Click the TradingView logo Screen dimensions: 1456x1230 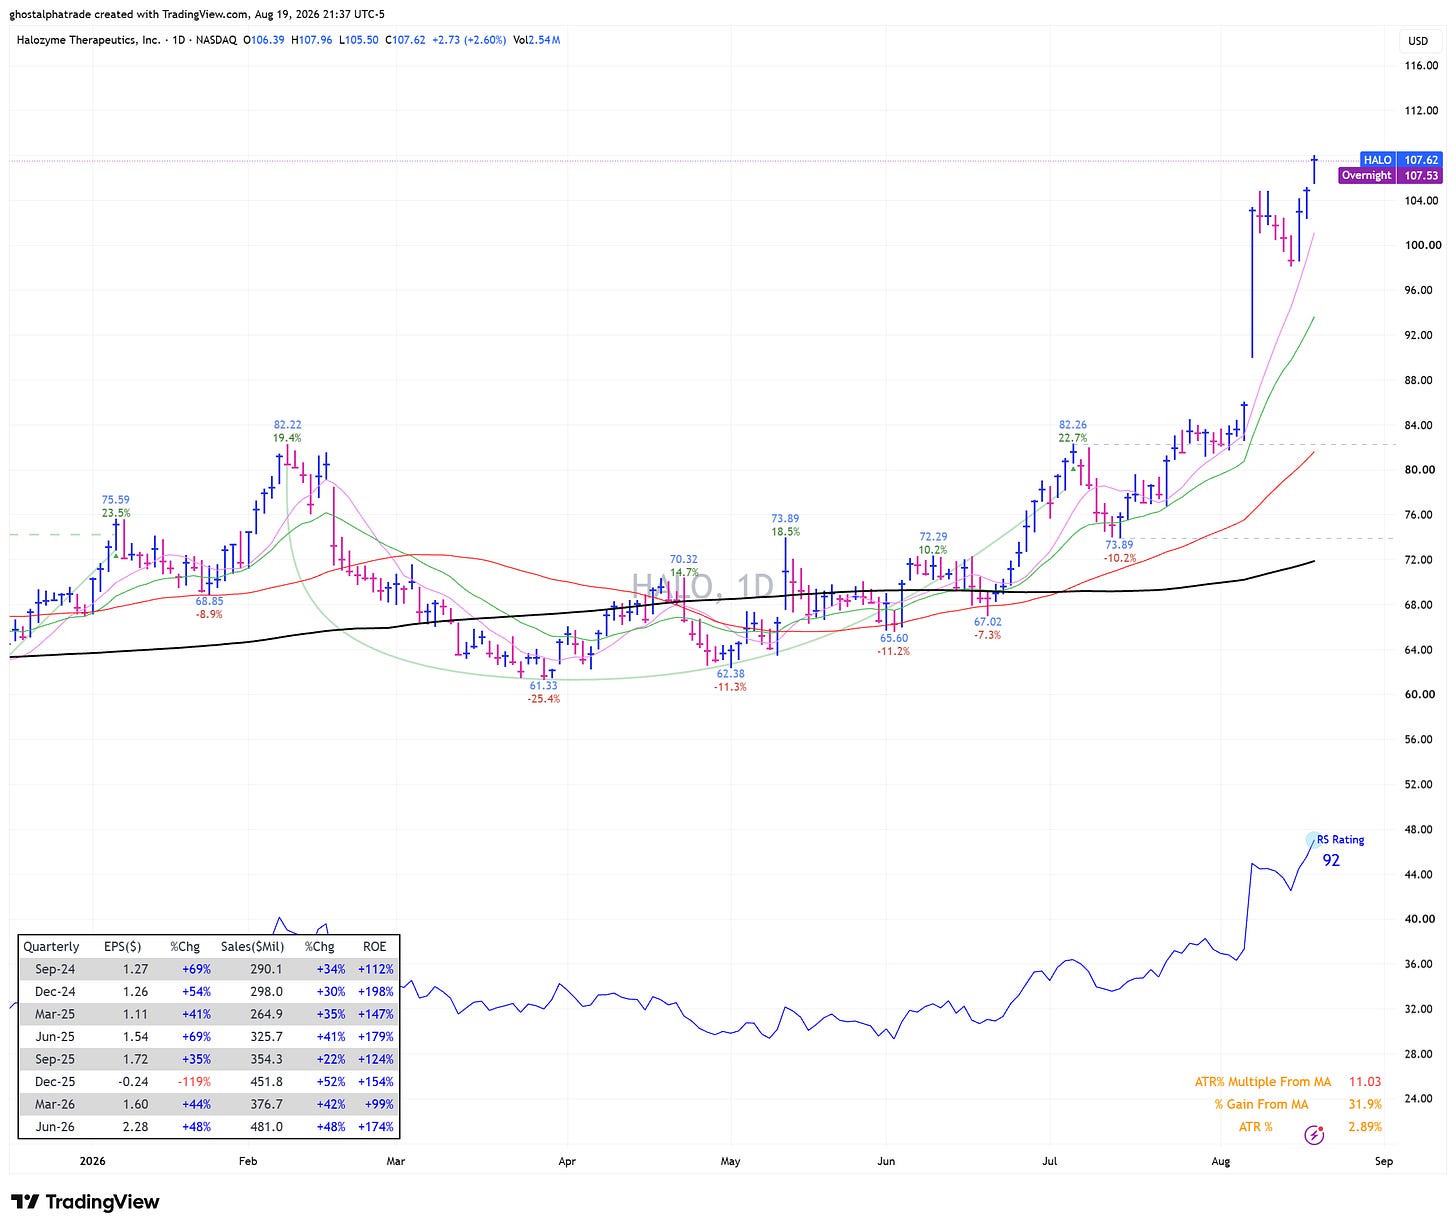85,1202
